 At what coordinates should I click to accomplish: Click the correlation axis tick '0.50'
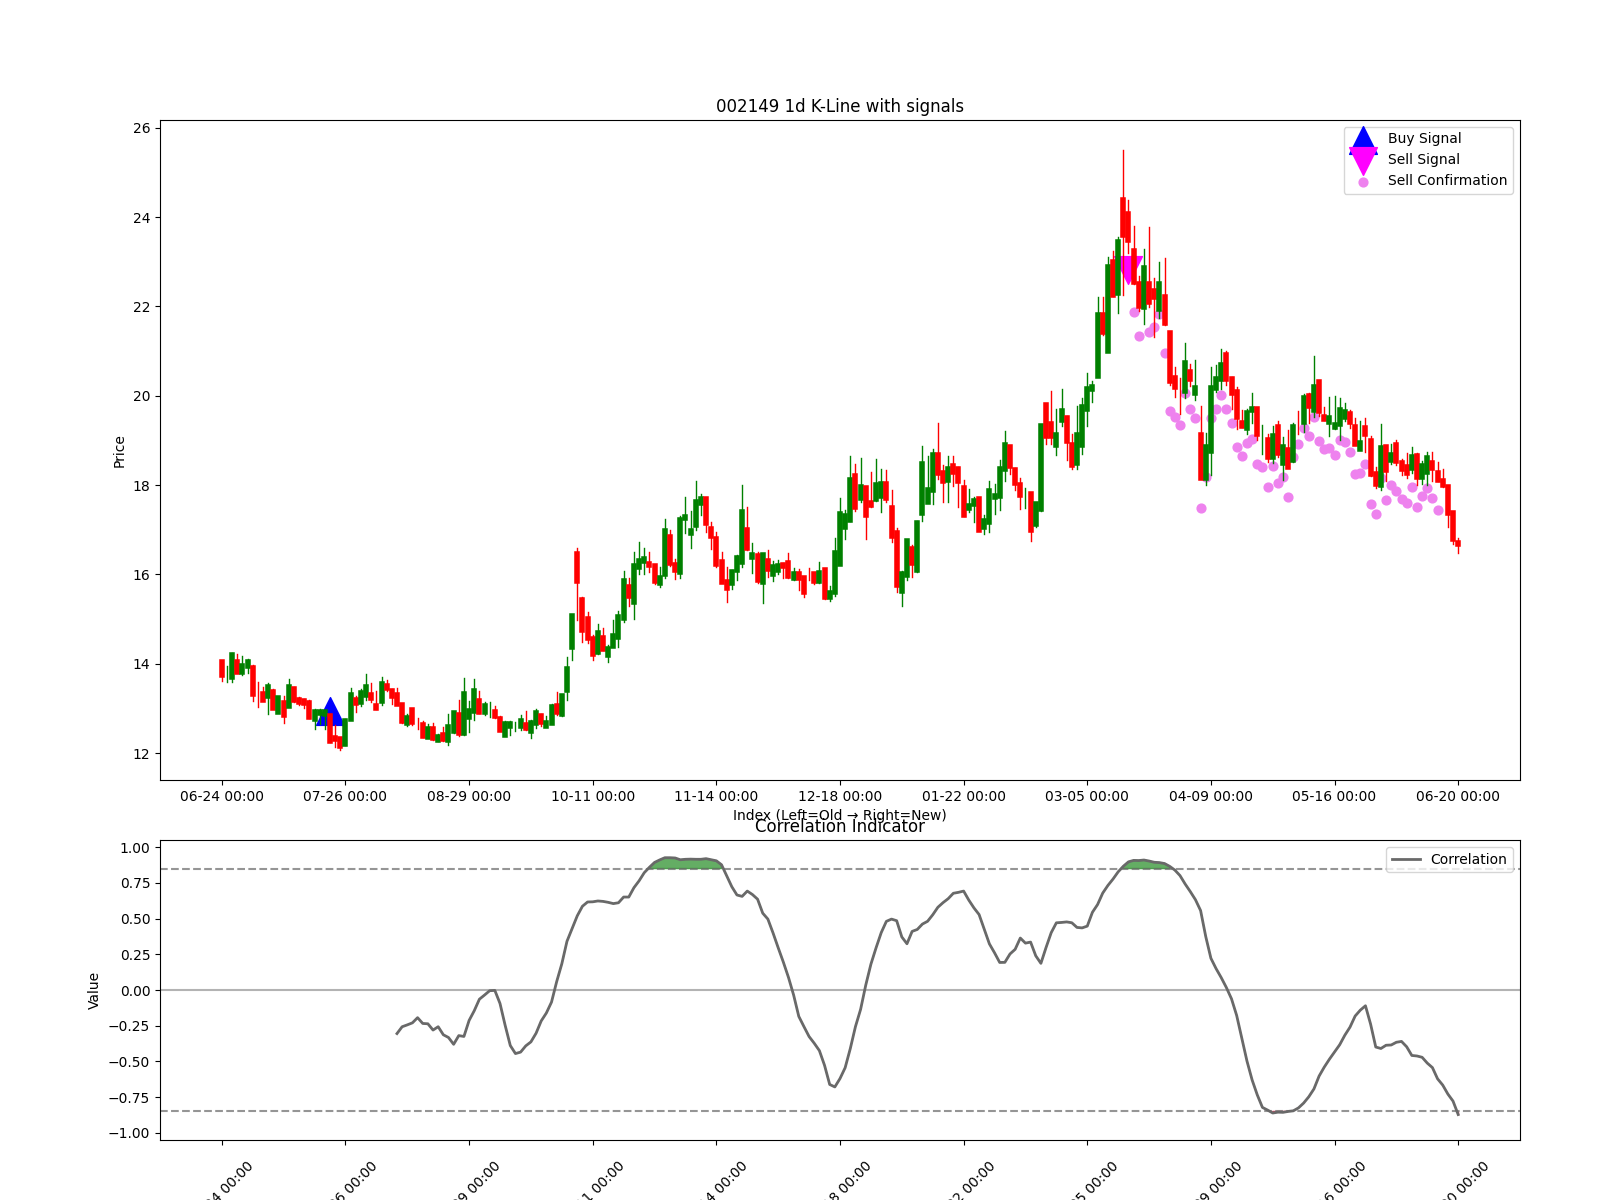coord(135,920)
